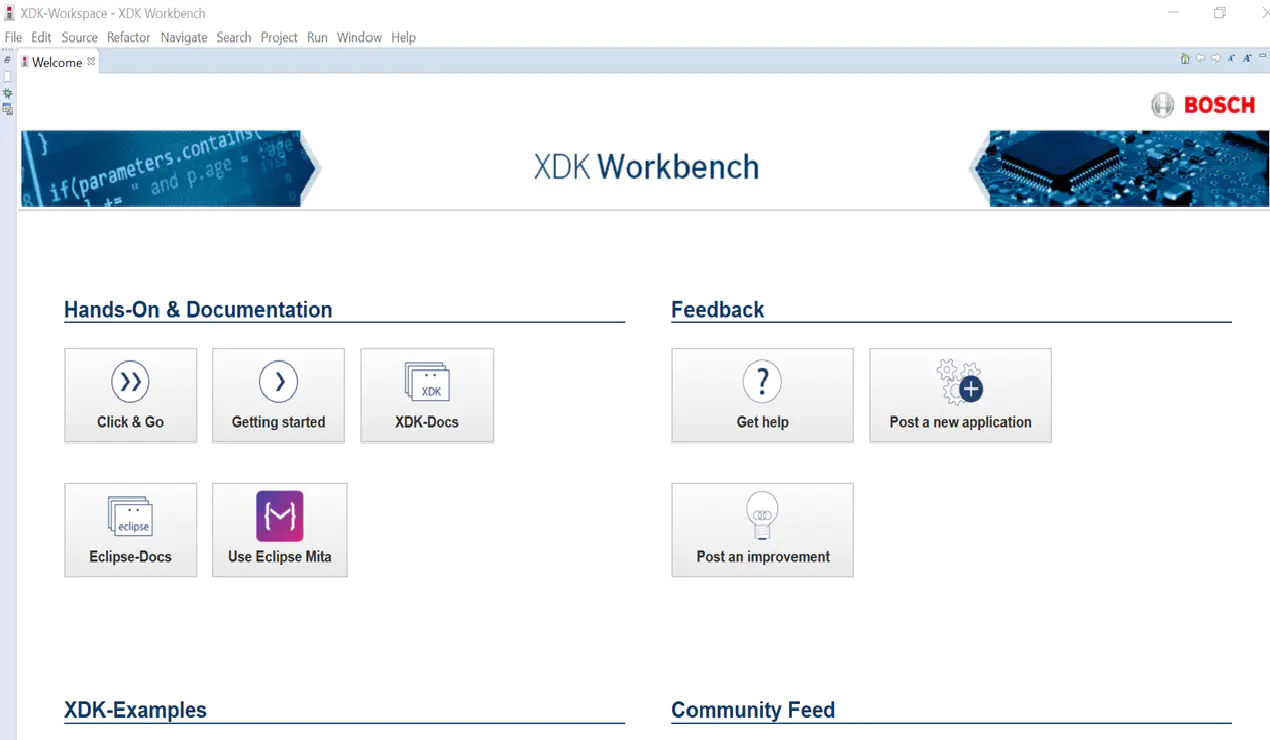The width and height of the screenshot is (1270, 740).
Task: Click the Home icon in the Welcome toolbar
Action: (1185, 59)
